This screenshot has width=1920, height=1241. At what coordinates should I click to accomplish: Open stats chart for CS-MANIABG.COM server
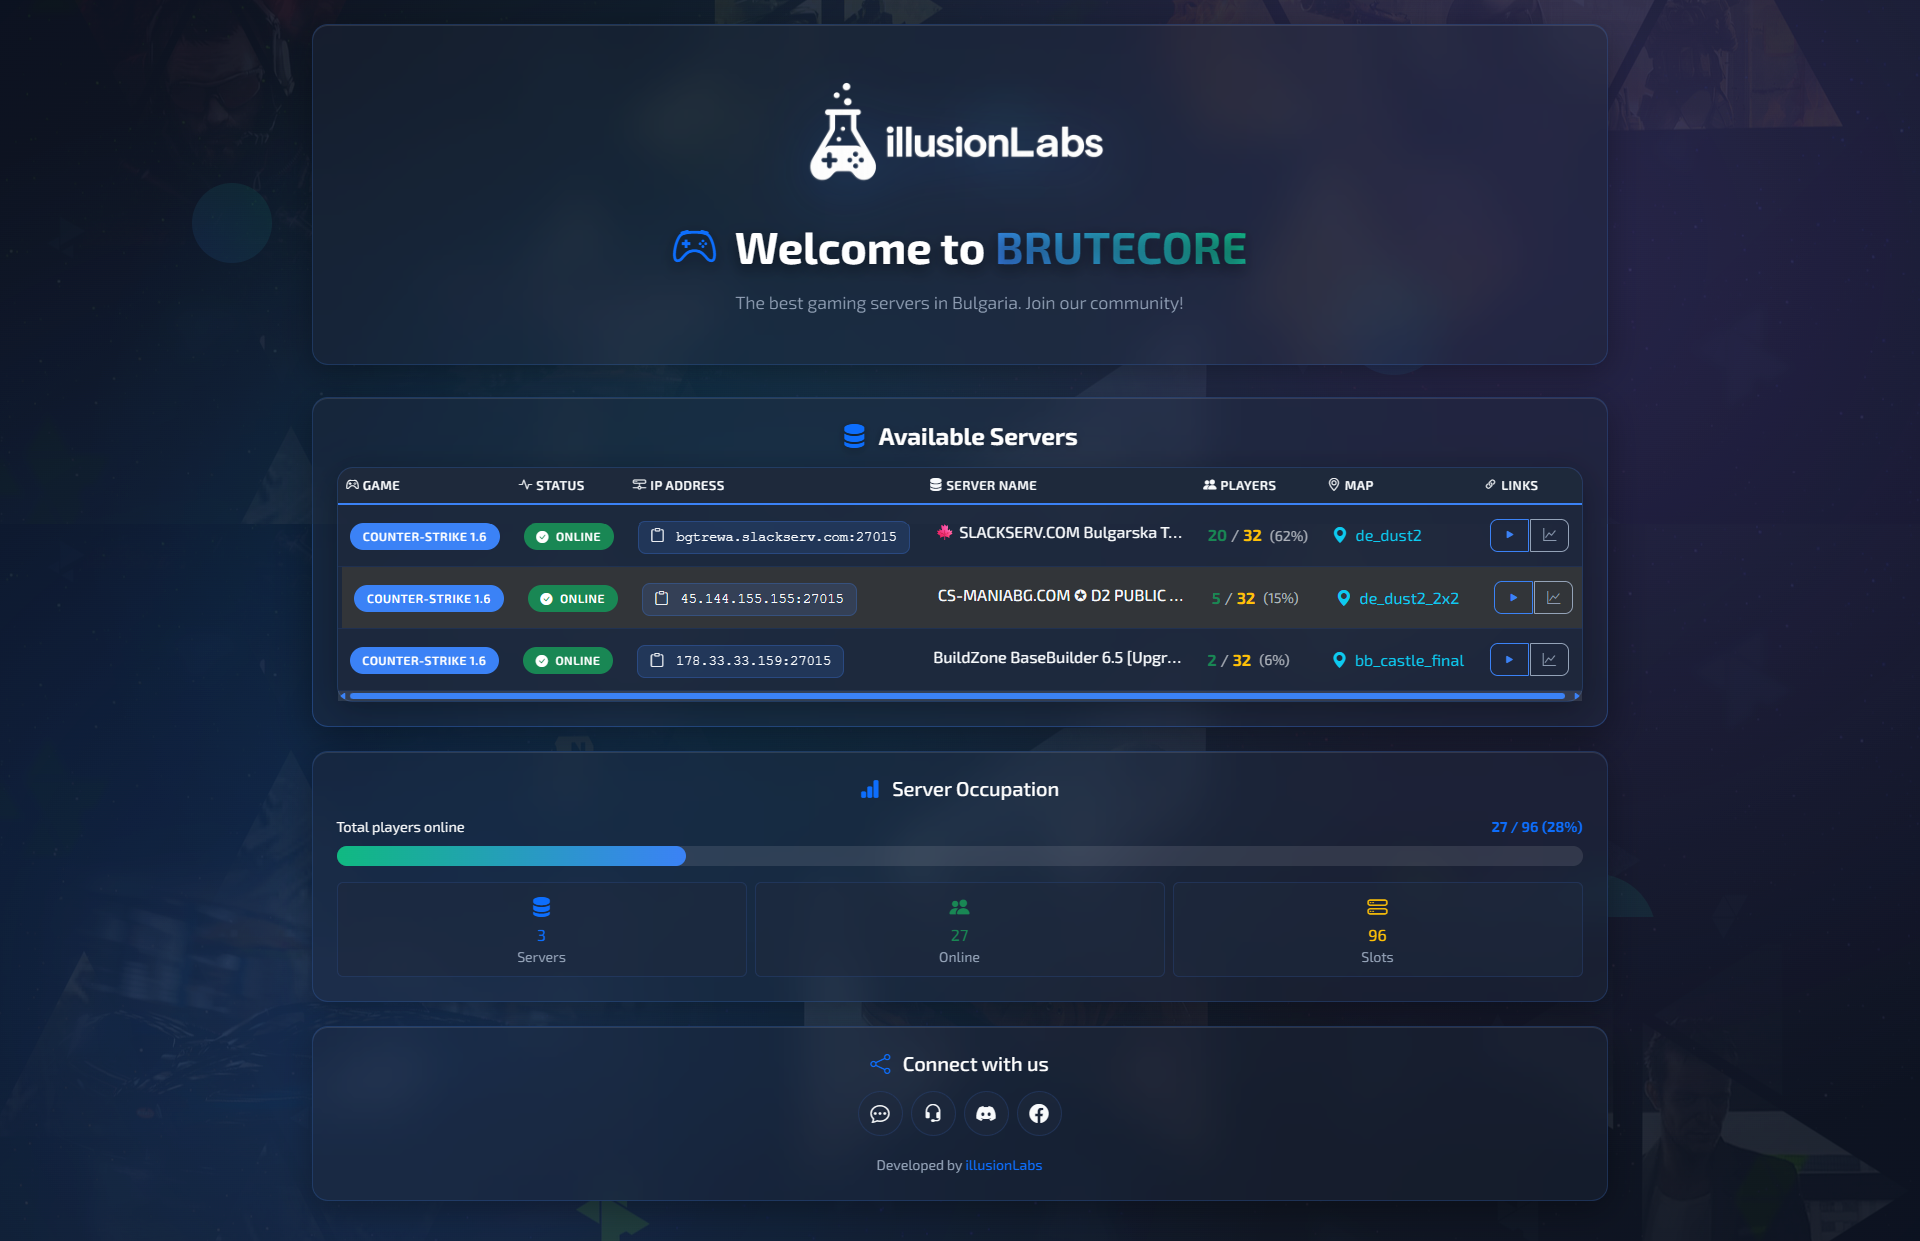pos(1553,597)
